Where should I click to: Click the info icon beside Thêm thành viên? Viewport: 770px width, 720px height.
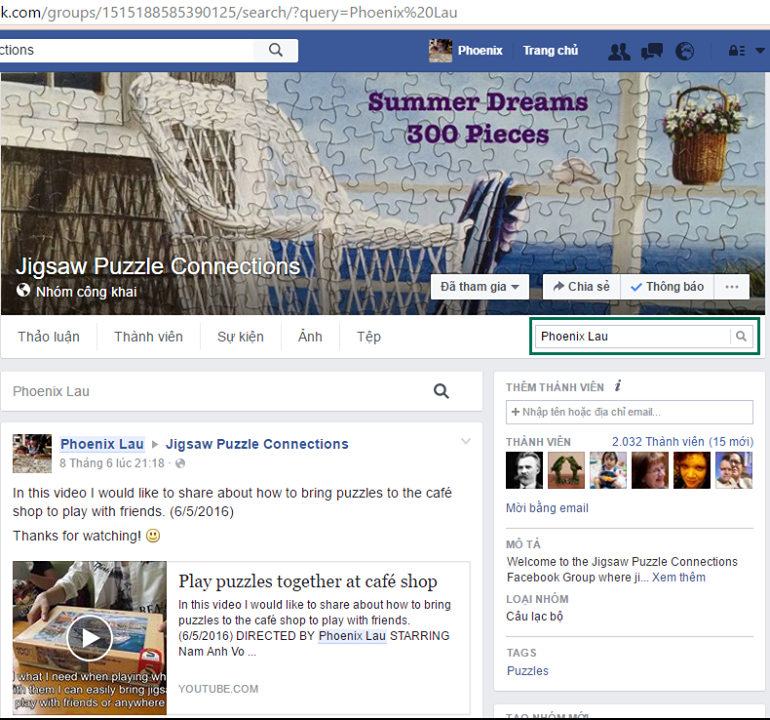click(618, 386)
